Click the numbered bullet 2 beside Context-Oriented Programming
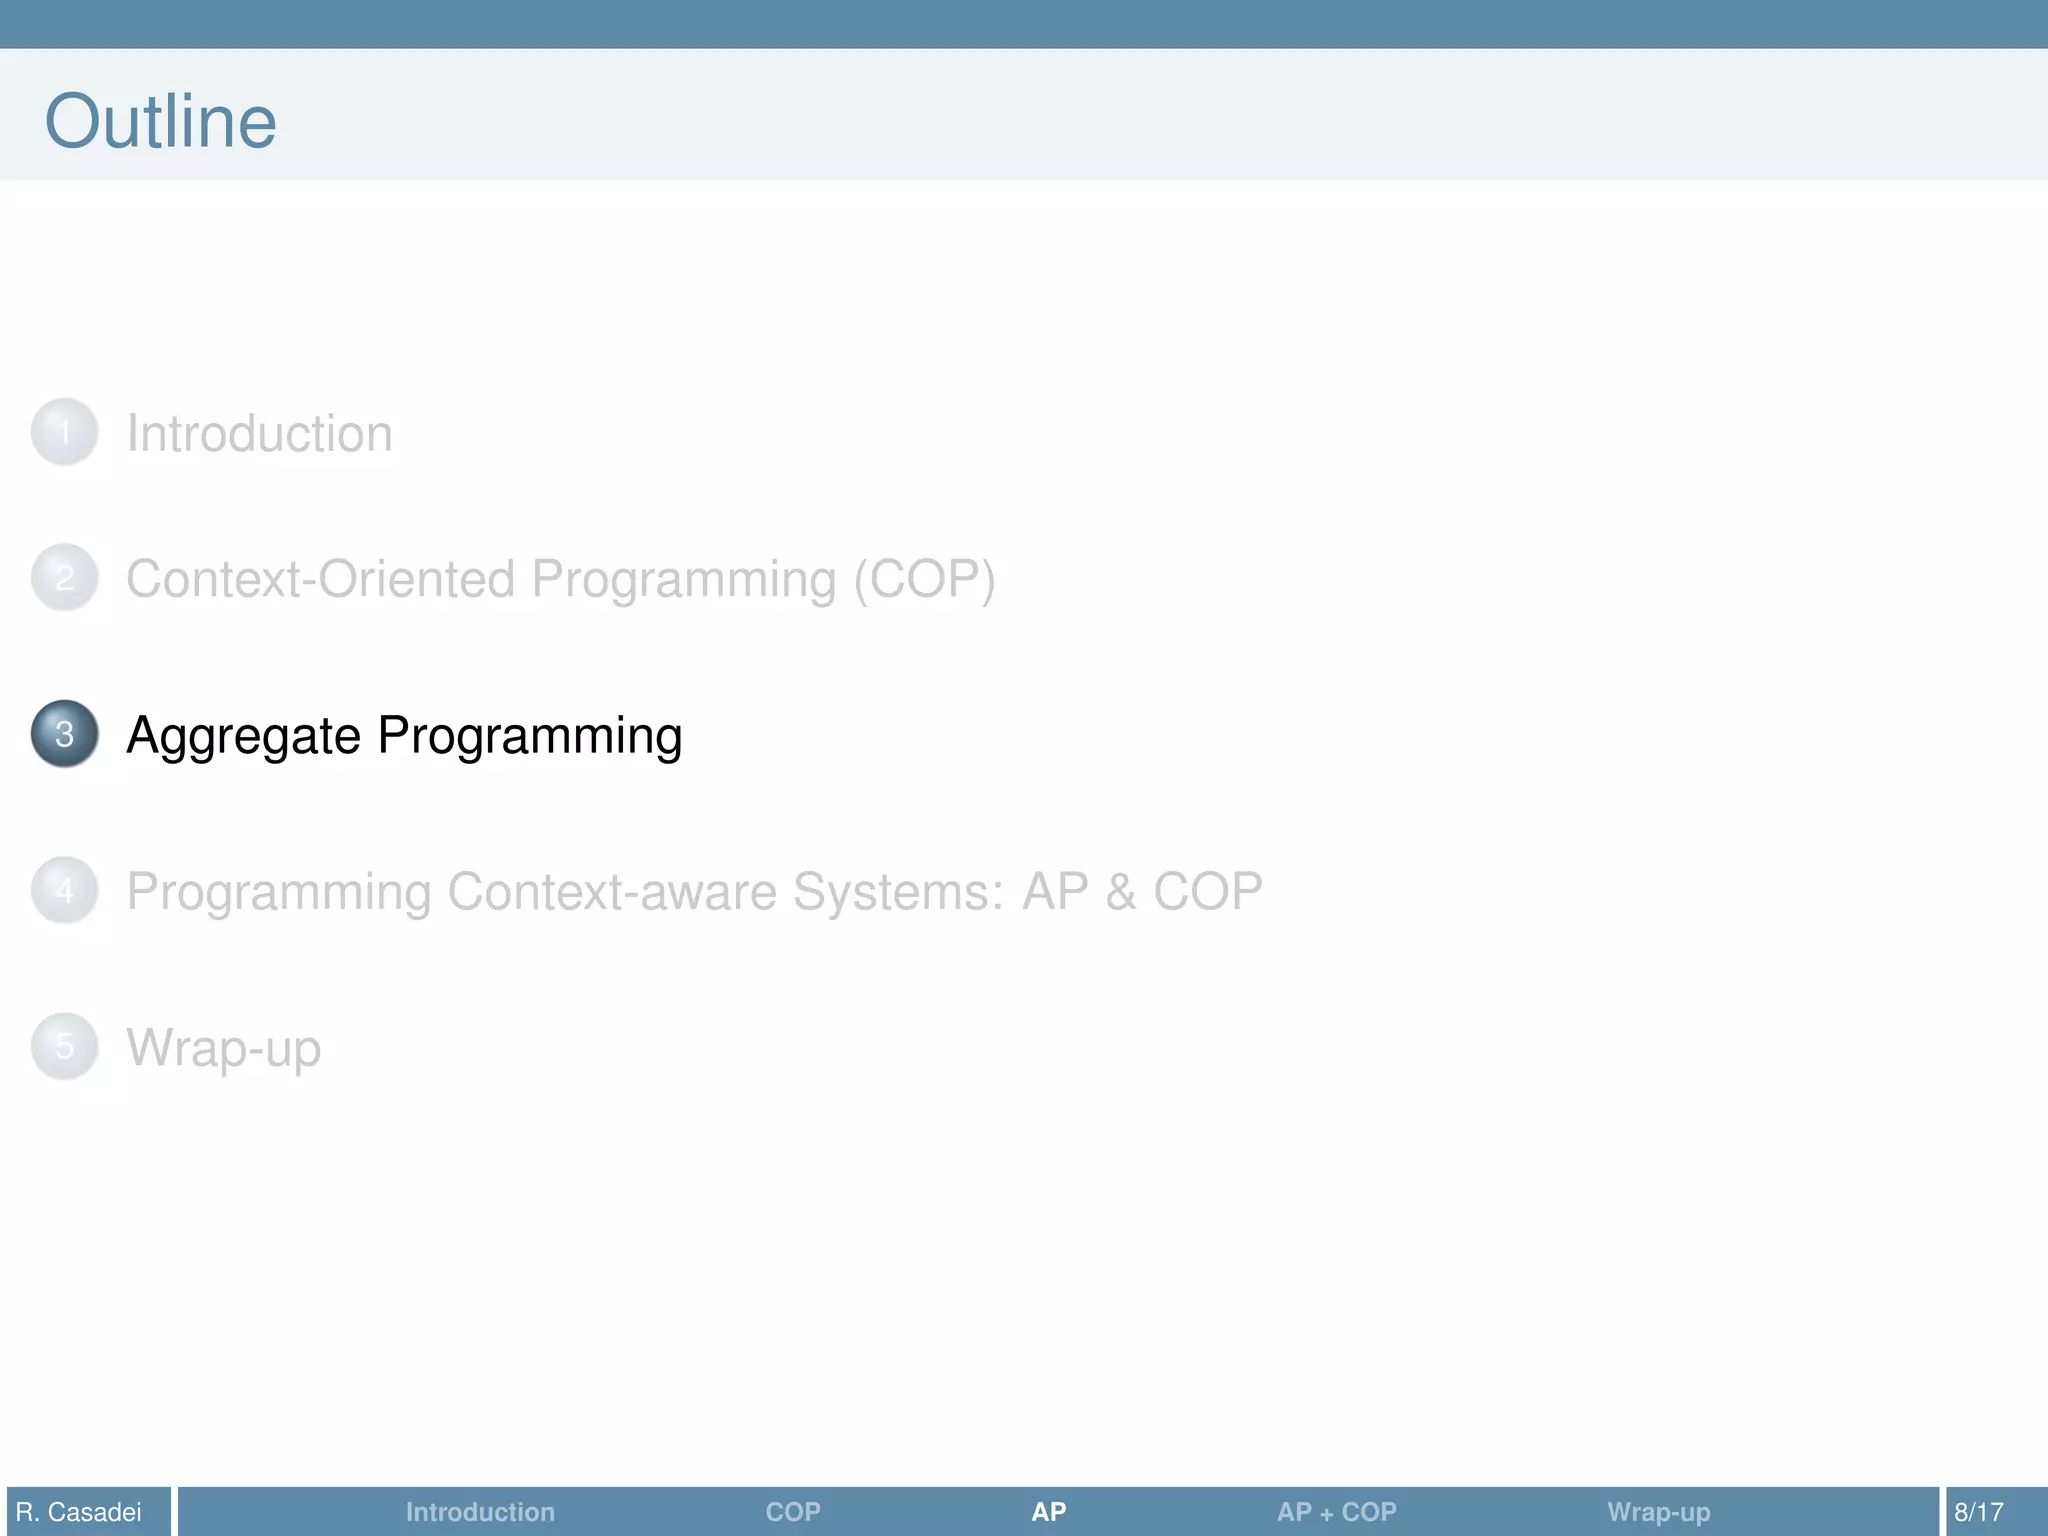Viewport: 2048px width, 1536px height. click(64, 577)
